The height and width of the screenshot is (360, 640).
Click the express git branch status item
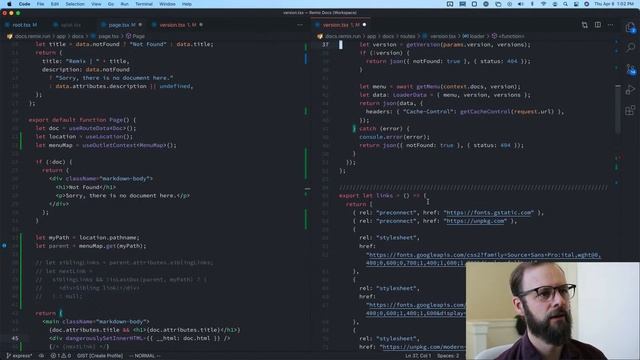[x=19, y=356]
